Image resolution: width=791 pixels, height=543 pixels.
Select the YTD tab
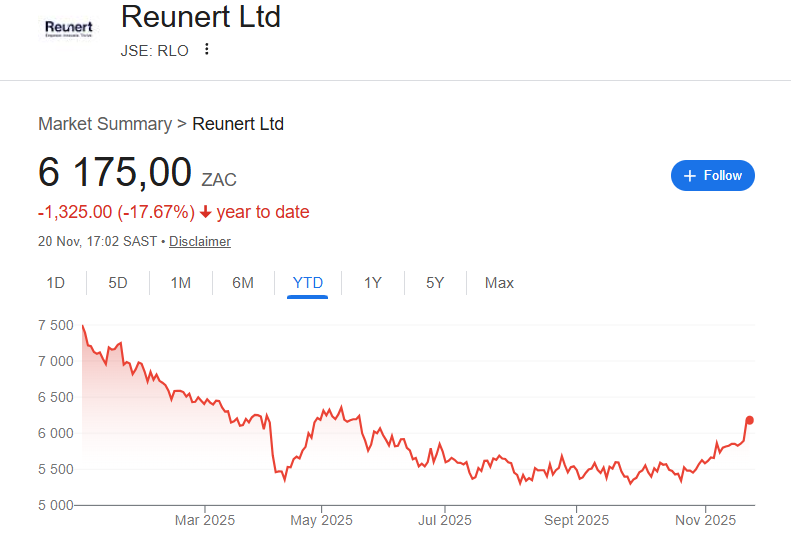point(307,283)
